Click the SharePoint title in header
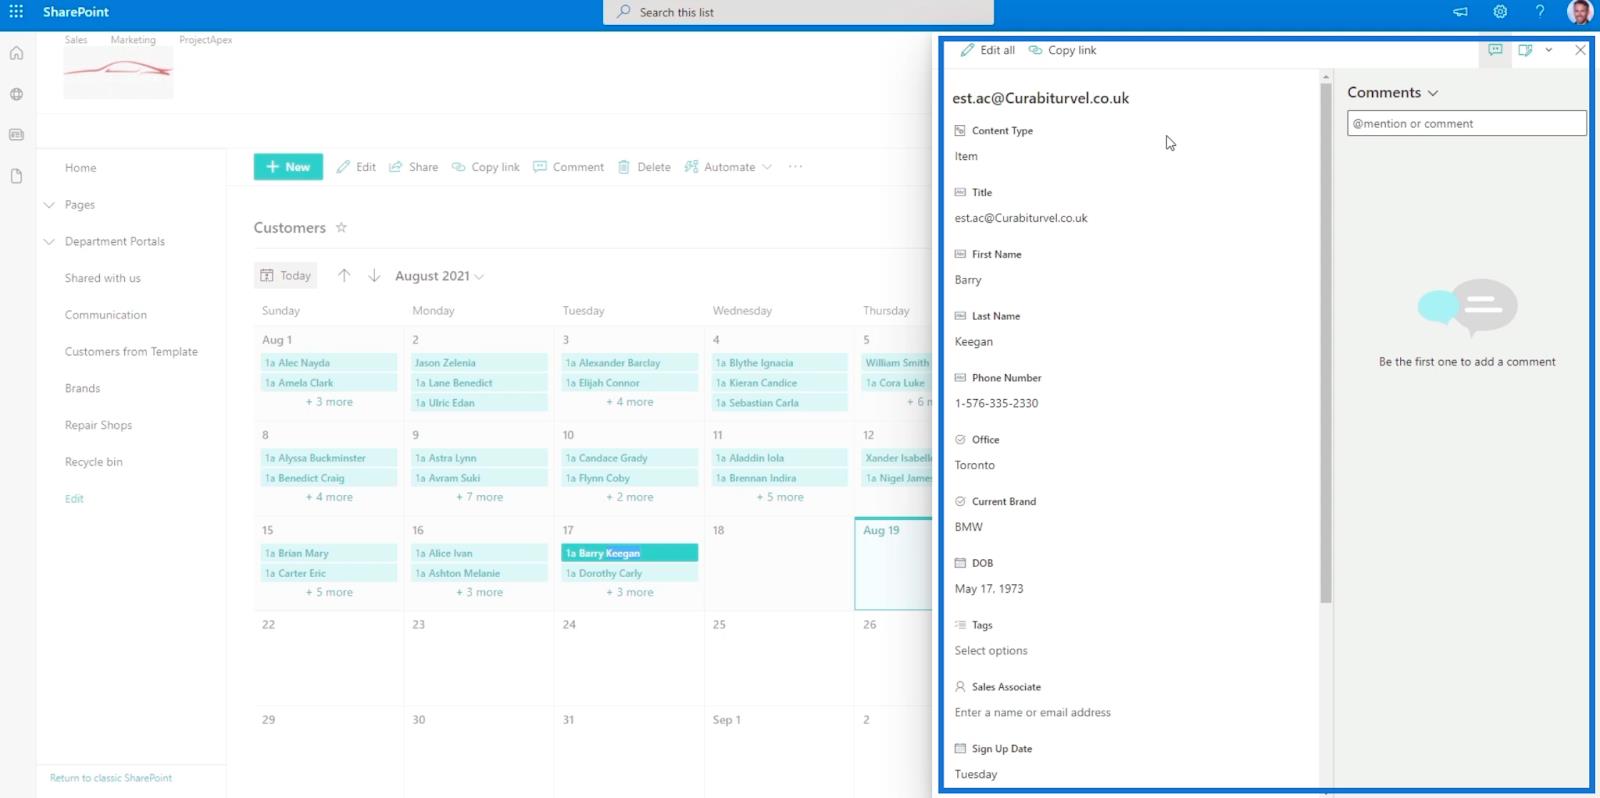The image size is (1600, 798). (76, 12)
